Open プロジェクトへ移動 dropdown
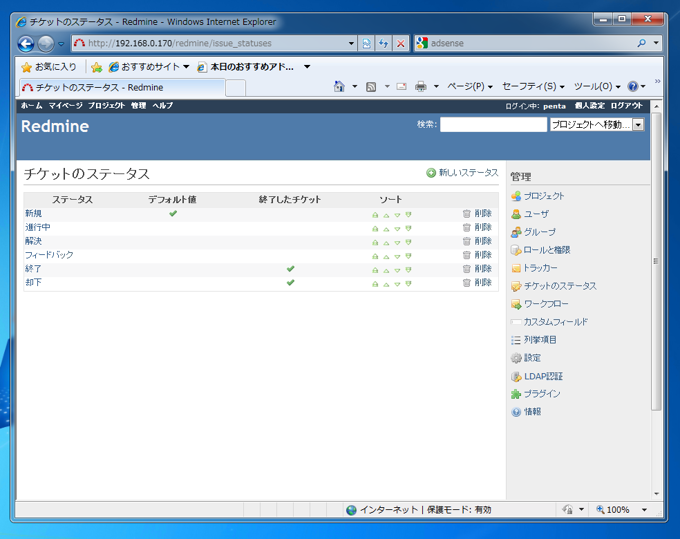 tap(597, 125)
